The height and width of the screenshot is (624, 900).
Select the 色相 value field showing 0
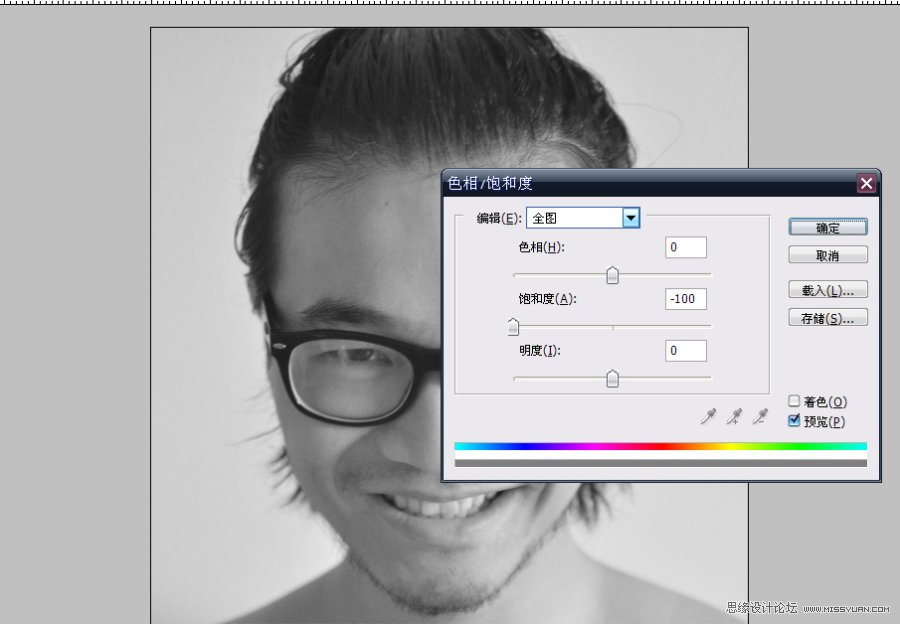[x=685, y=247]
